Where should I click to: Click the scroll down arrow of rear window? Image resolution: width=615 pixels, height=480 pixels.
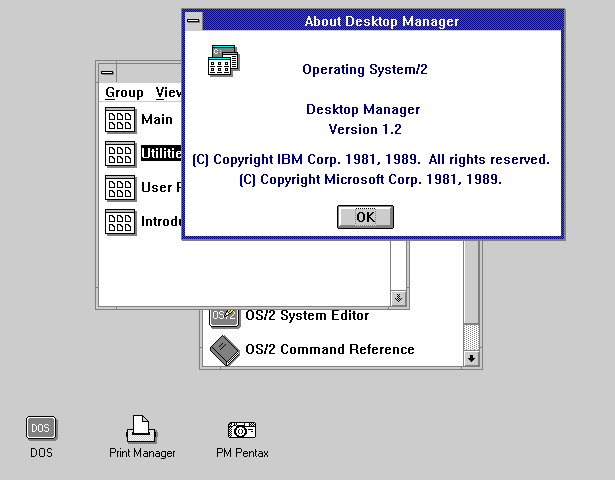coord(472,358)
